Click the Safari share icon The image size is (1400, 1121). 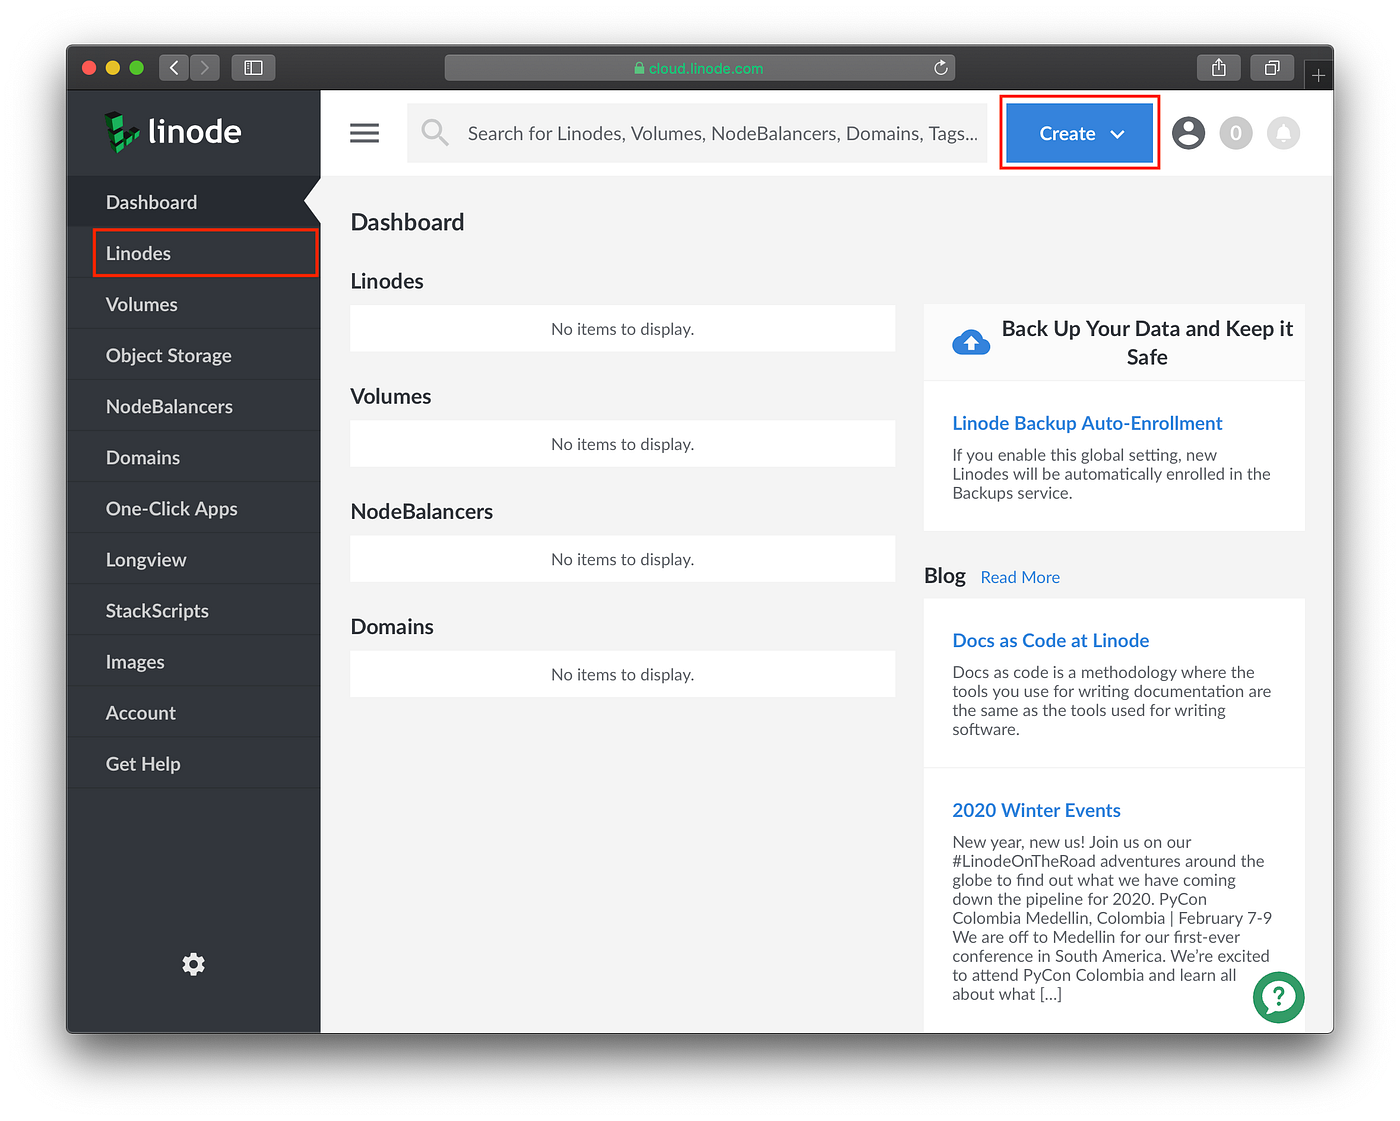coord(1219,68)
